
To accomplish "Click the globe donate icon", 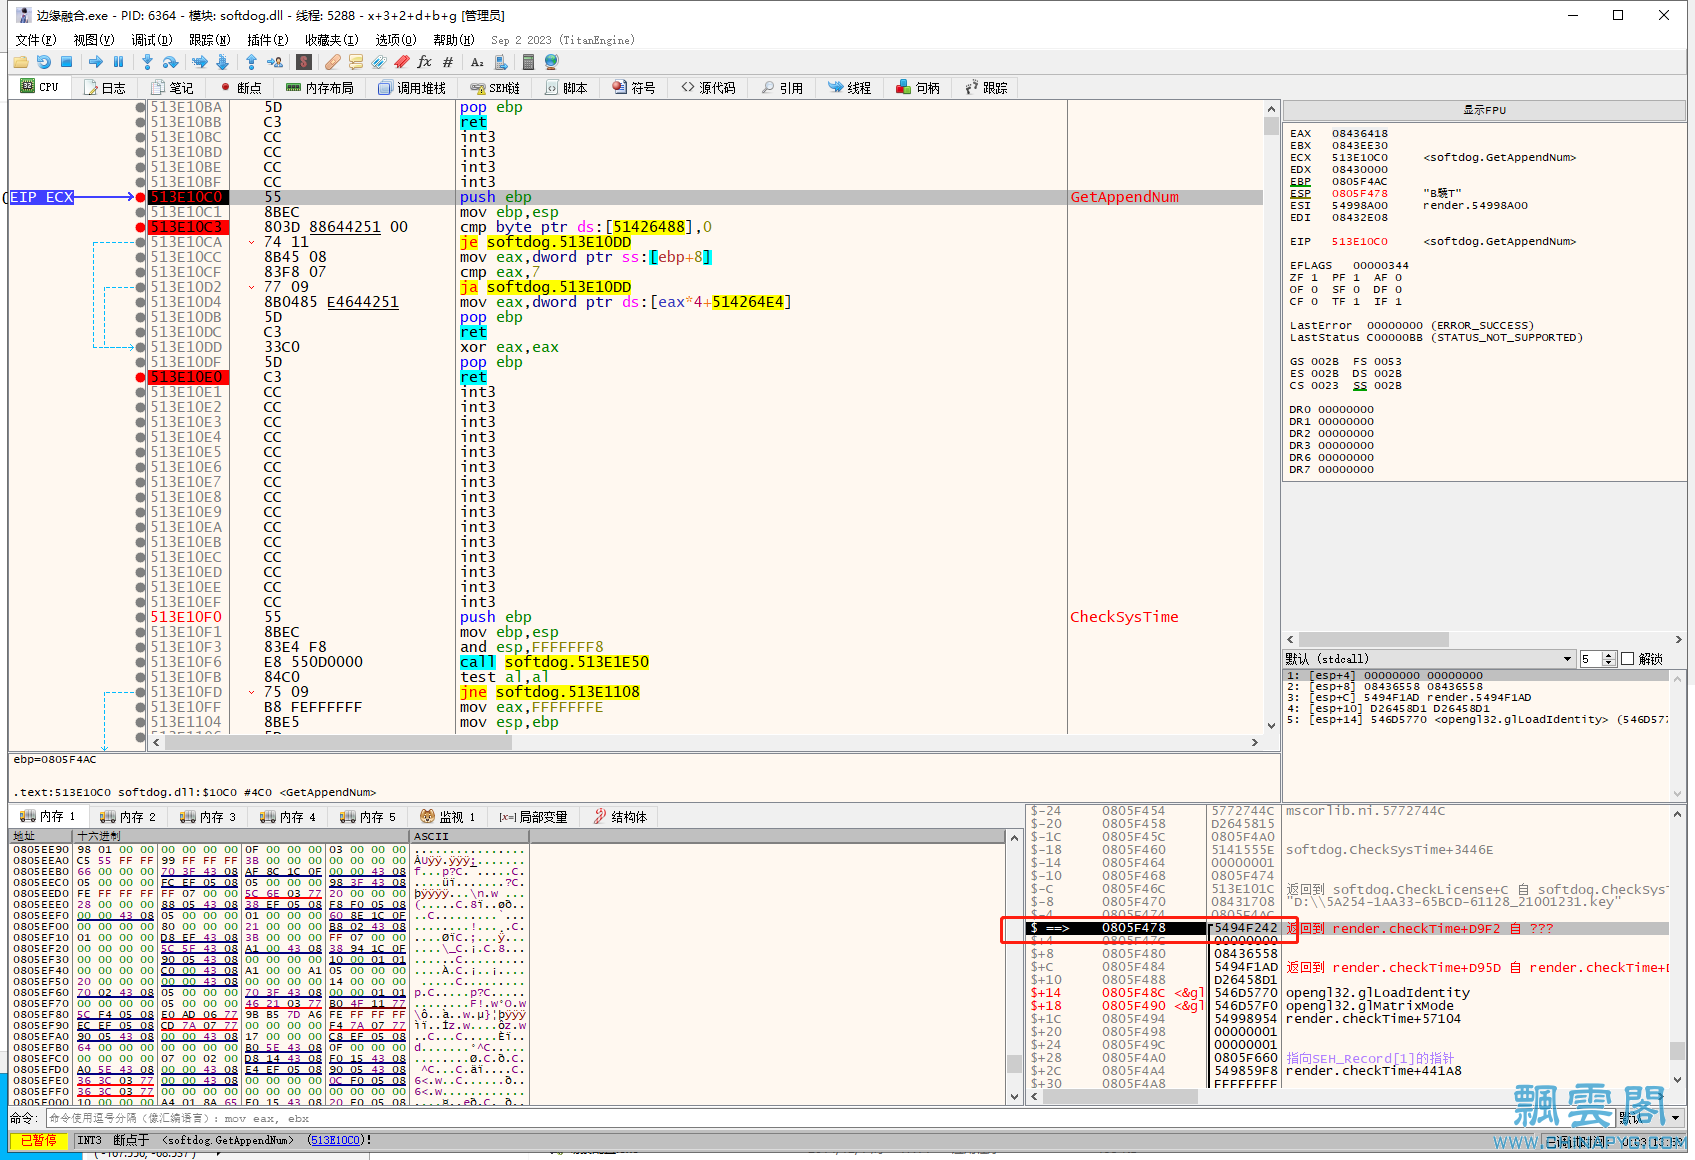I will pyautogui.click(x=551, y=62).
